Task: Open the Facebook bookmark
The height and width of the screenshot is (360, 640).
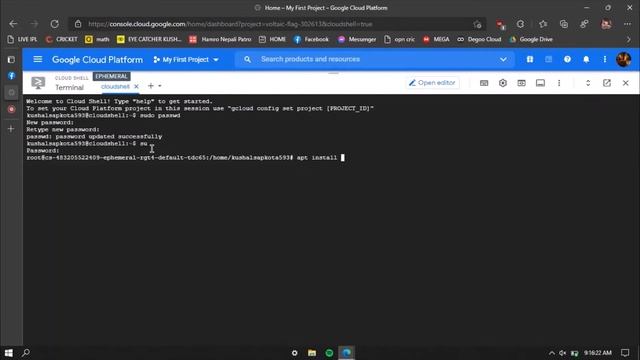Action: click(x=311, y=39)
